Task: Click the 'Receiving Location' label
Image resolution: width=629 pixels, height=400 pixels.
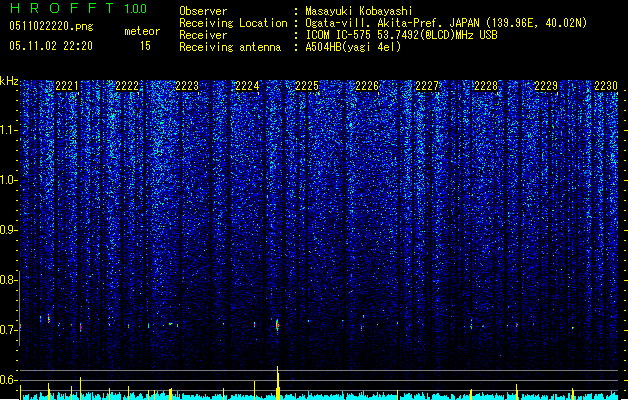Action: 233,23
